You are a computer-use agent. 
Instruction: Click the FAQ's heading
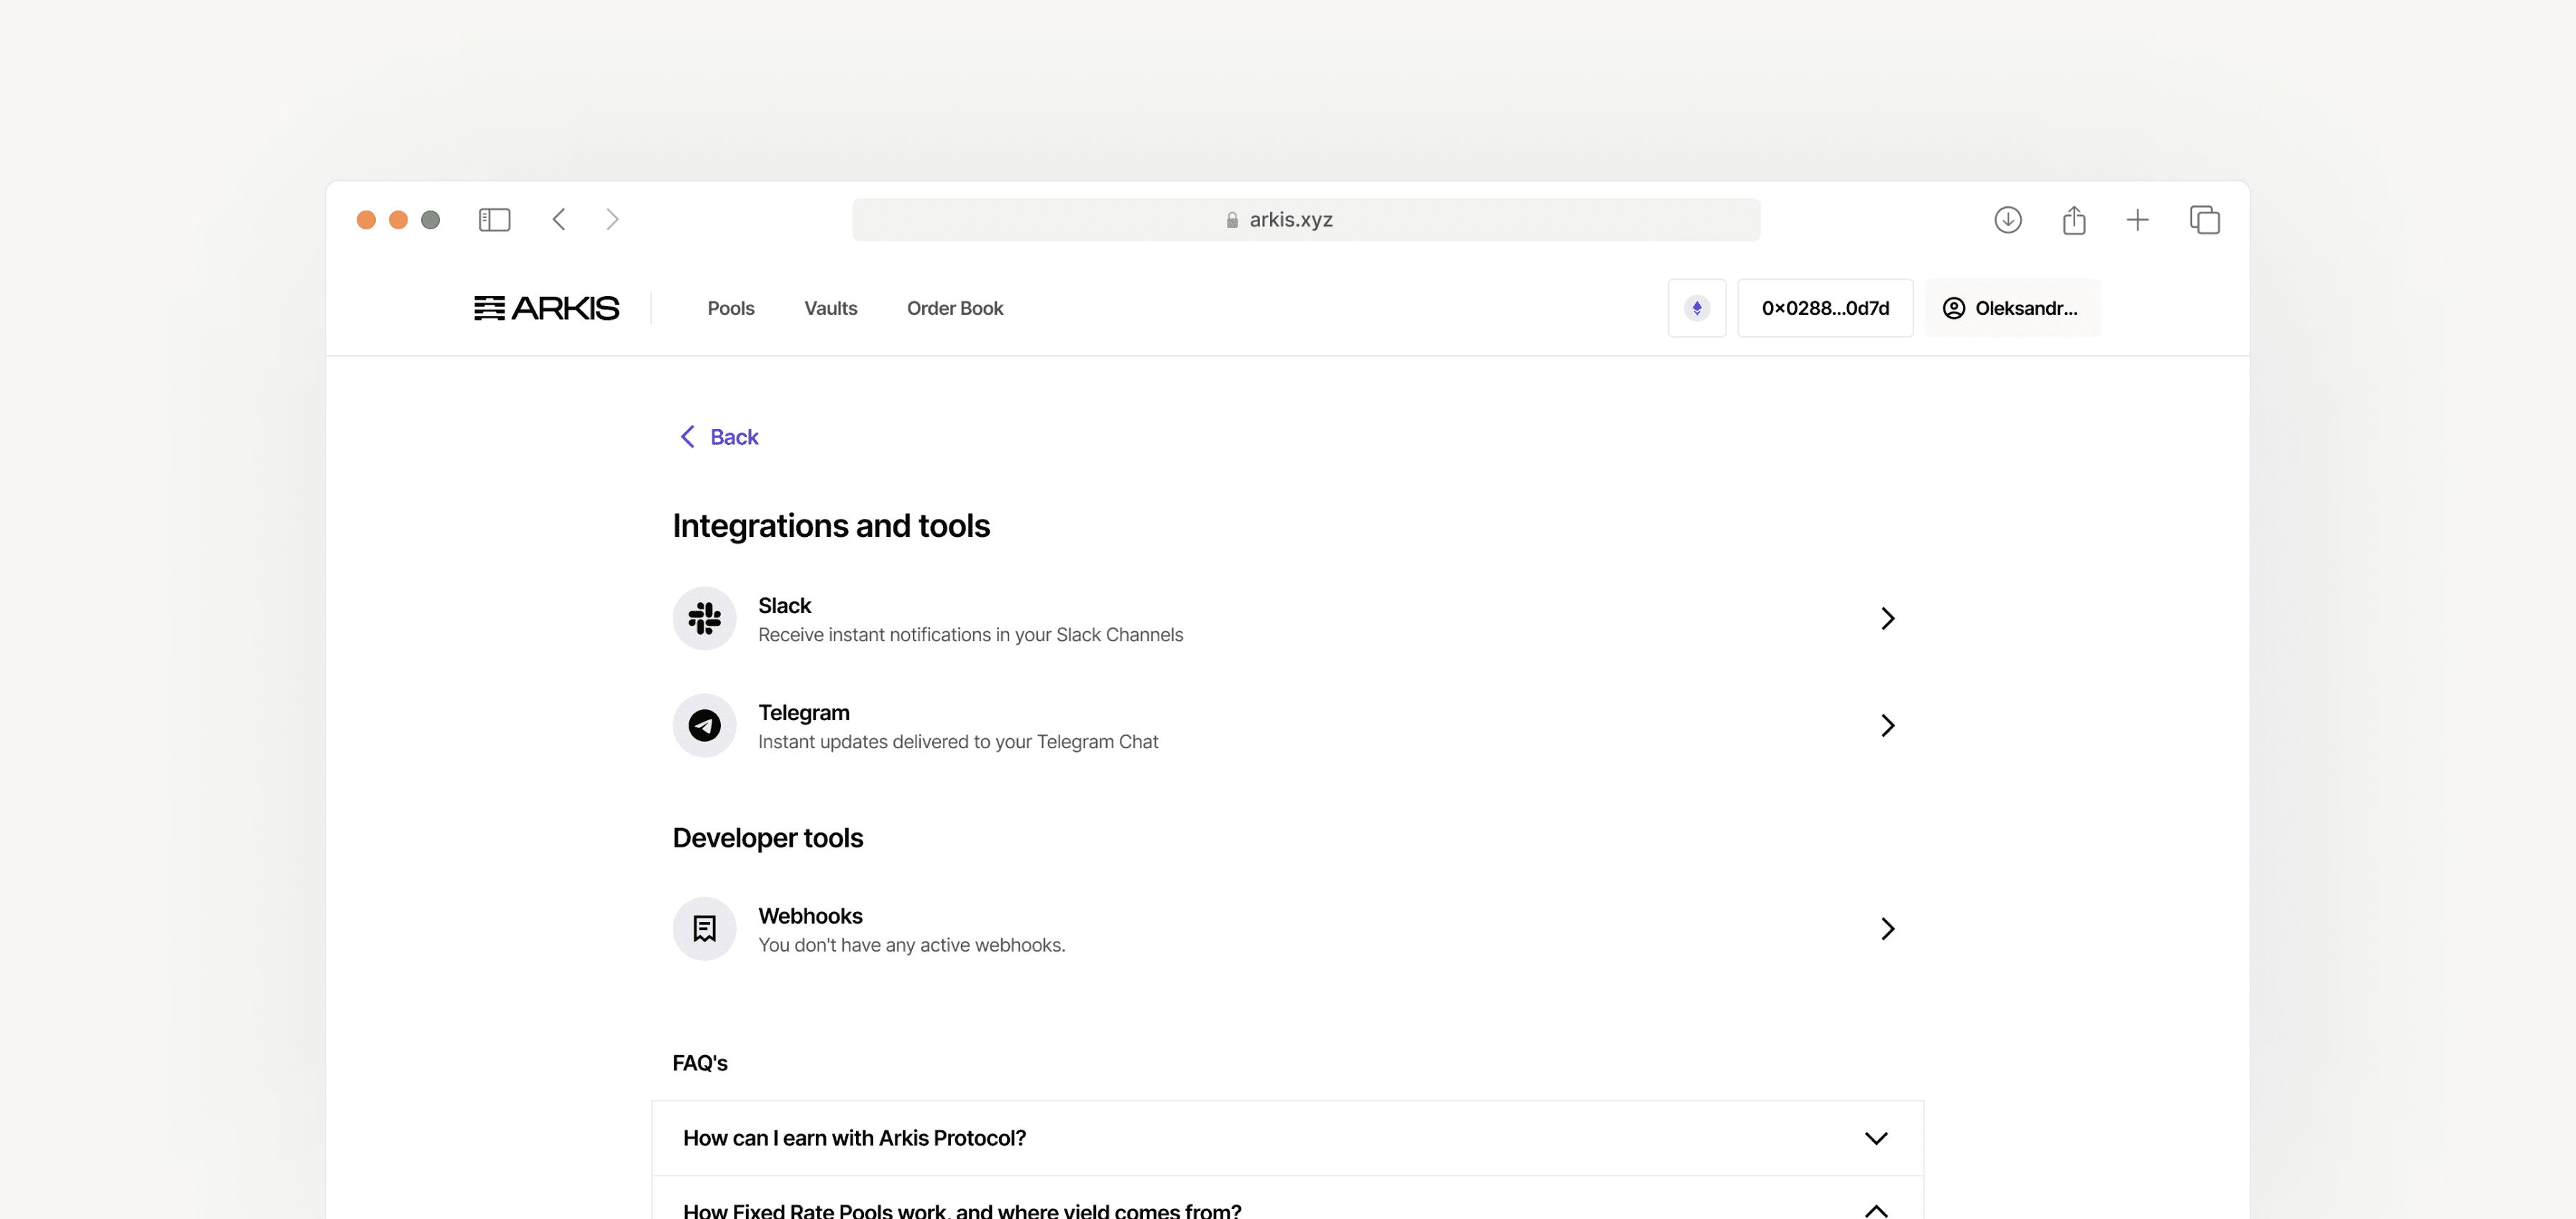pos(700,1063)
